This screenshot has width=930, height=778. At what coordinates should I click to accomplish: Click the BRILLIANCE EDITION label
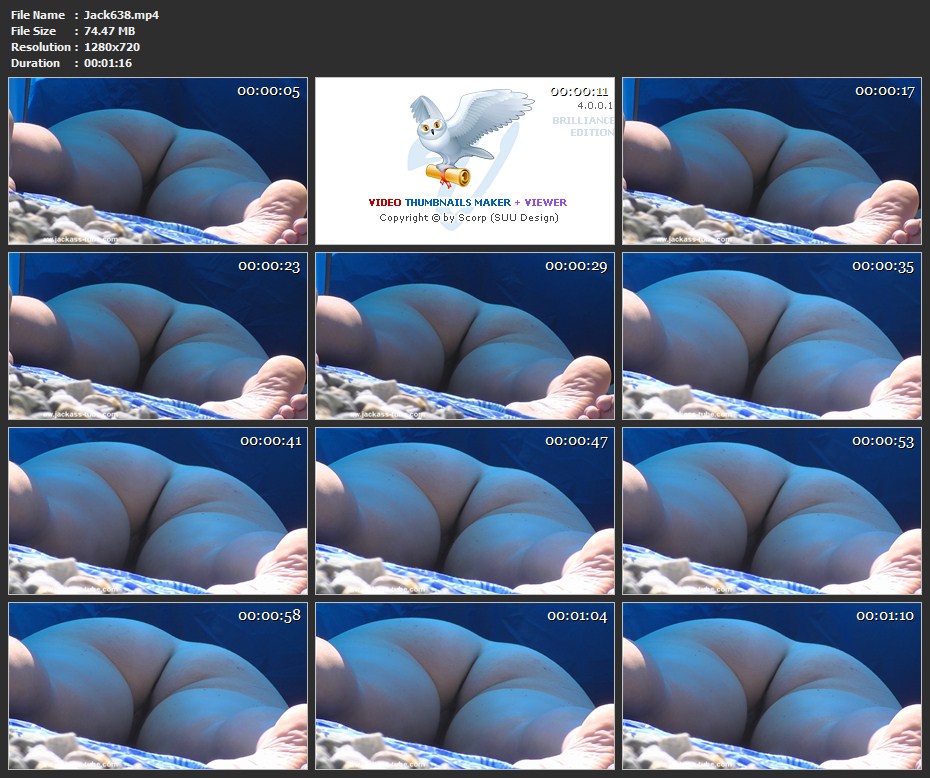(x=584, y=126)
